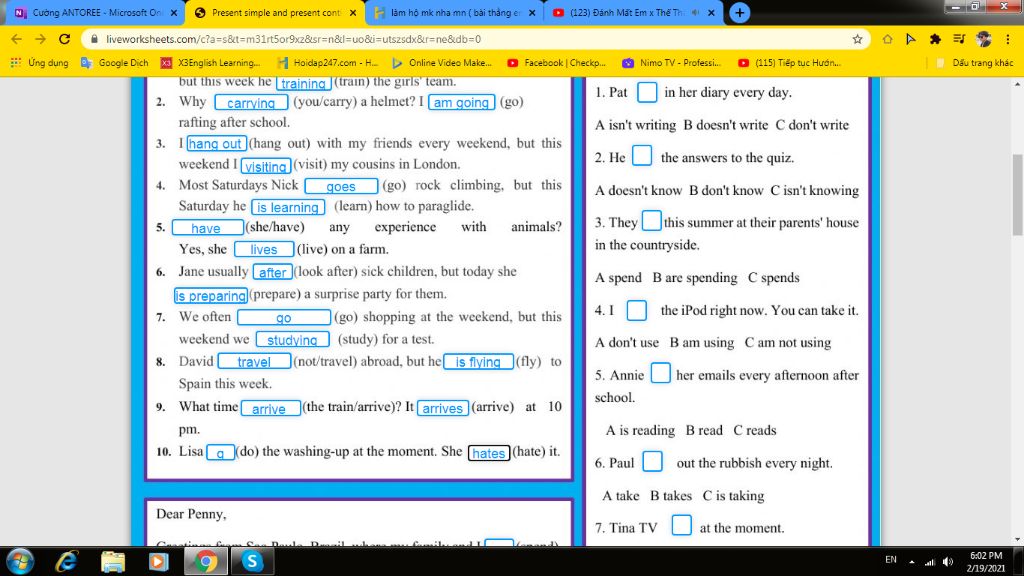Viewport: 1024px width, 576px height.
Task: Open the Chrome extensions puzzle icon
Action: pyautogui.click(x=935, y=39)
